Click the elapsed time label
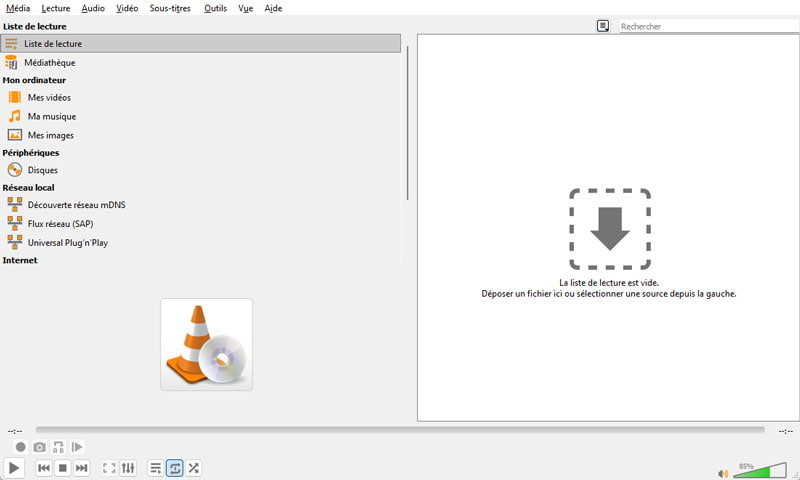This screenshot has width=800, height=480. [x=15, y=431]
